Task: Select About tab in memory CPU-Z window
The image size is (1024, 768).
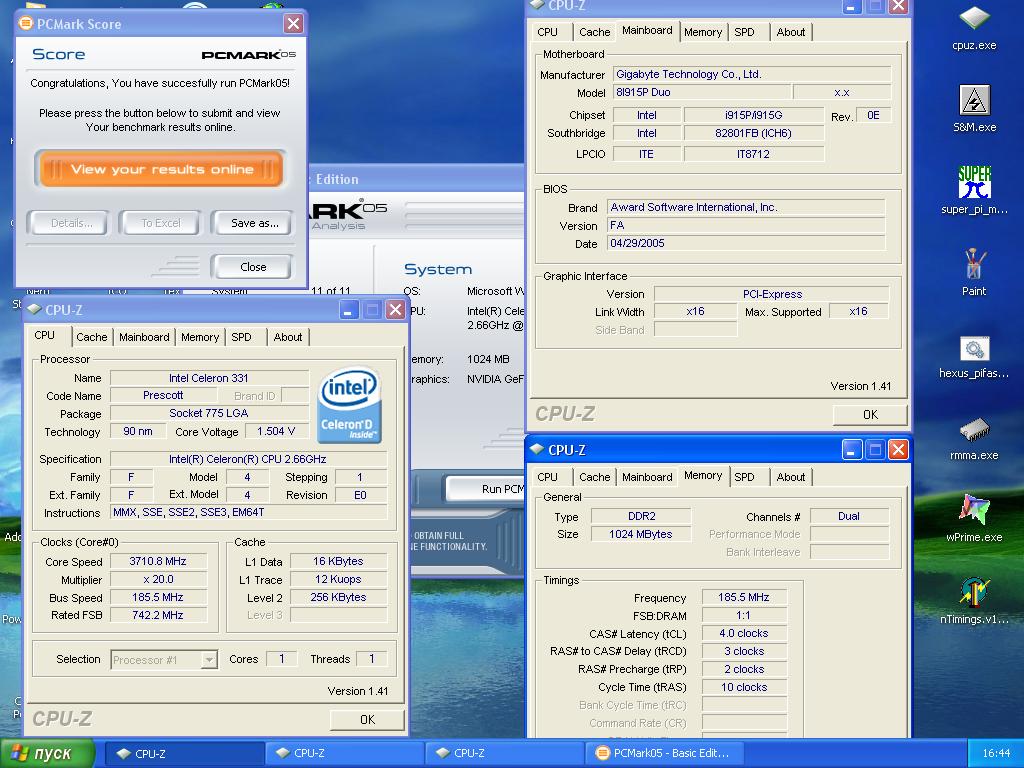Action: pos(790,477)
